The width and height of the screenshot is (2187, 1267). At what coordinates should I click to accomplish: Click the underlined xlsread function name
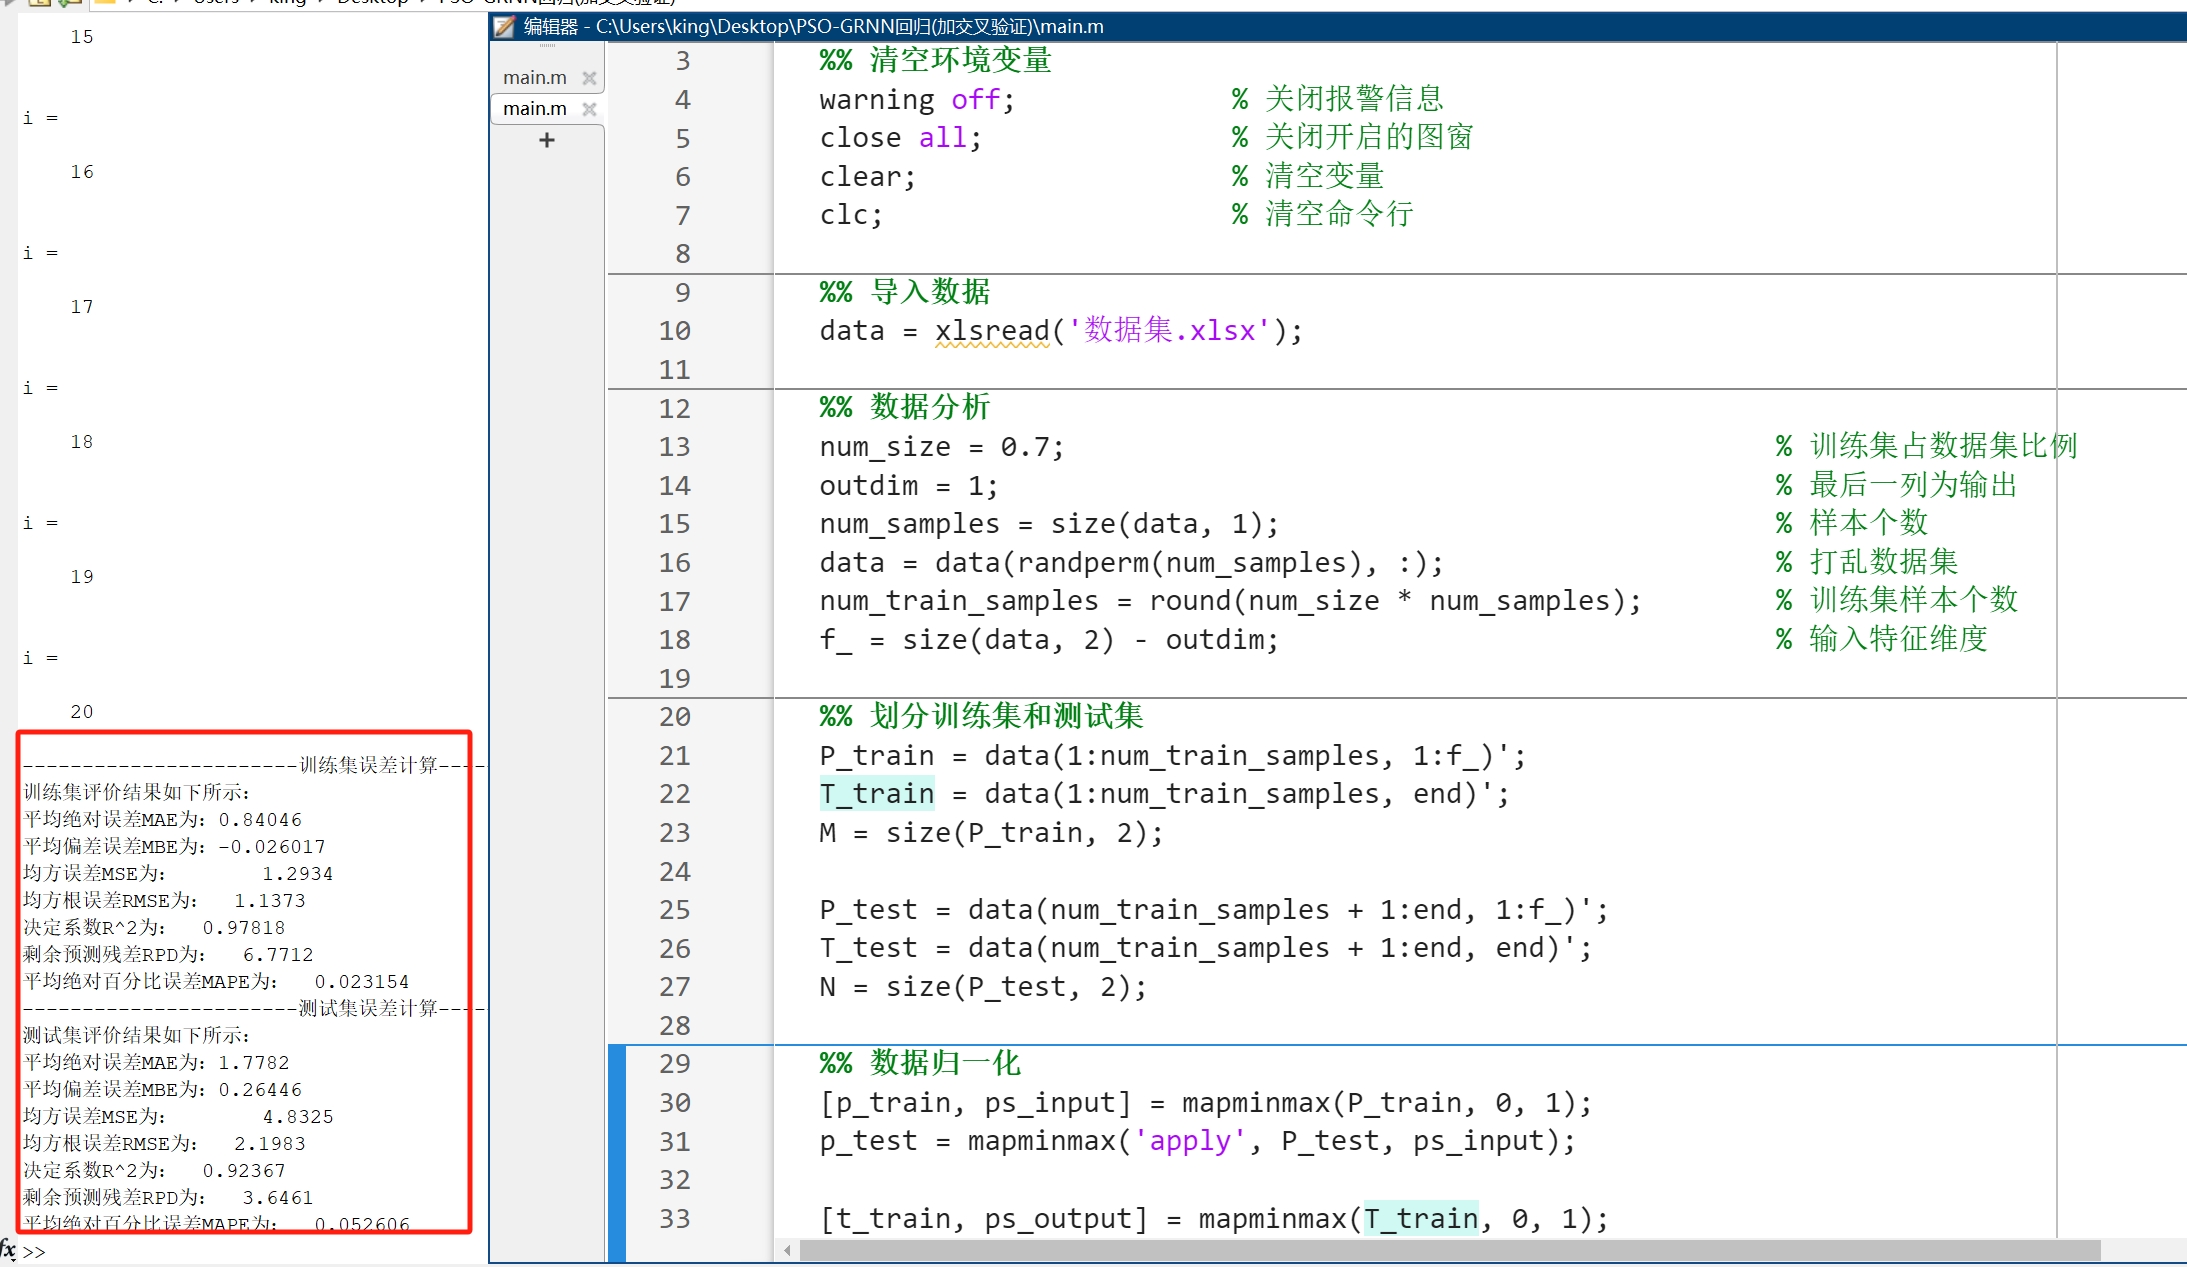[992, 331]
